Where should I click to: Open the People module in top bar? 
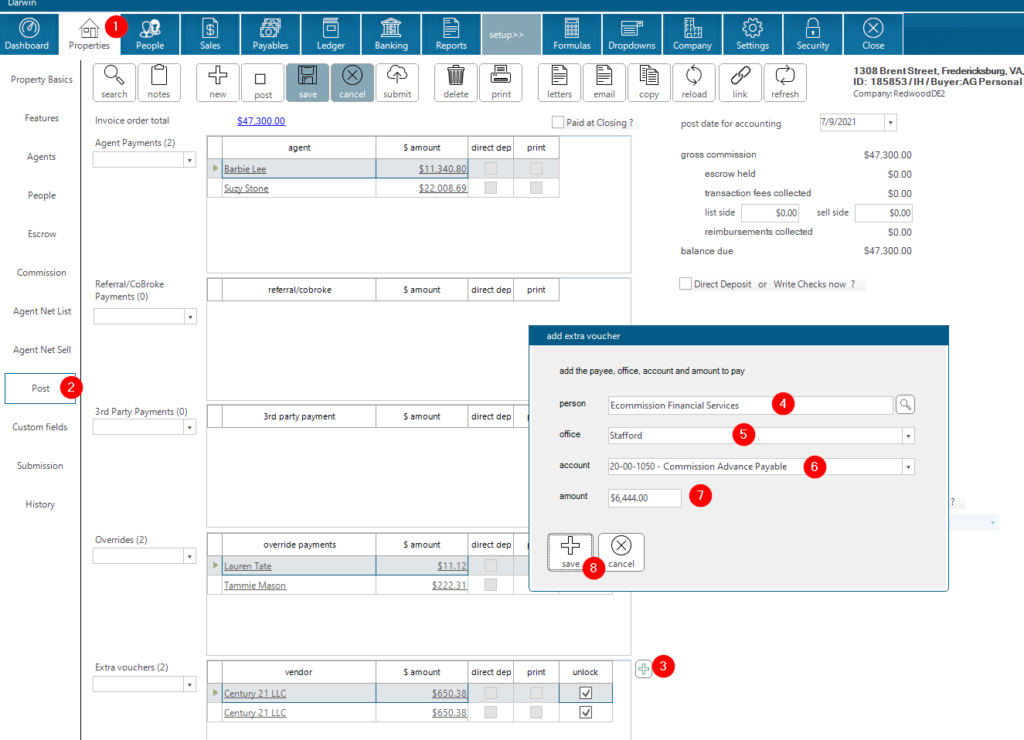(150, 34)
